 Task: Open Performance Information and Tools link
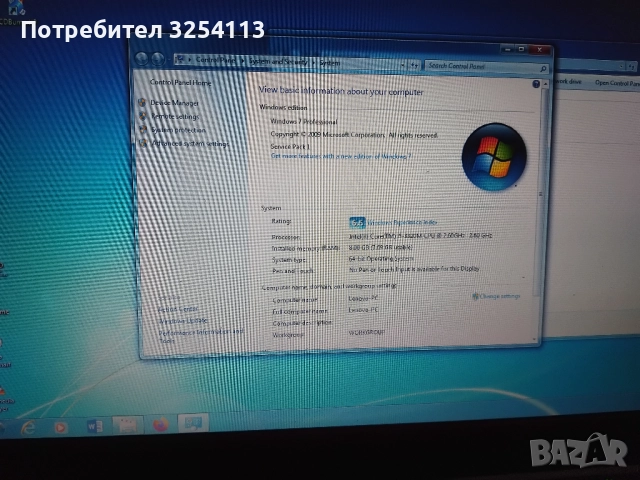[201, 336]
